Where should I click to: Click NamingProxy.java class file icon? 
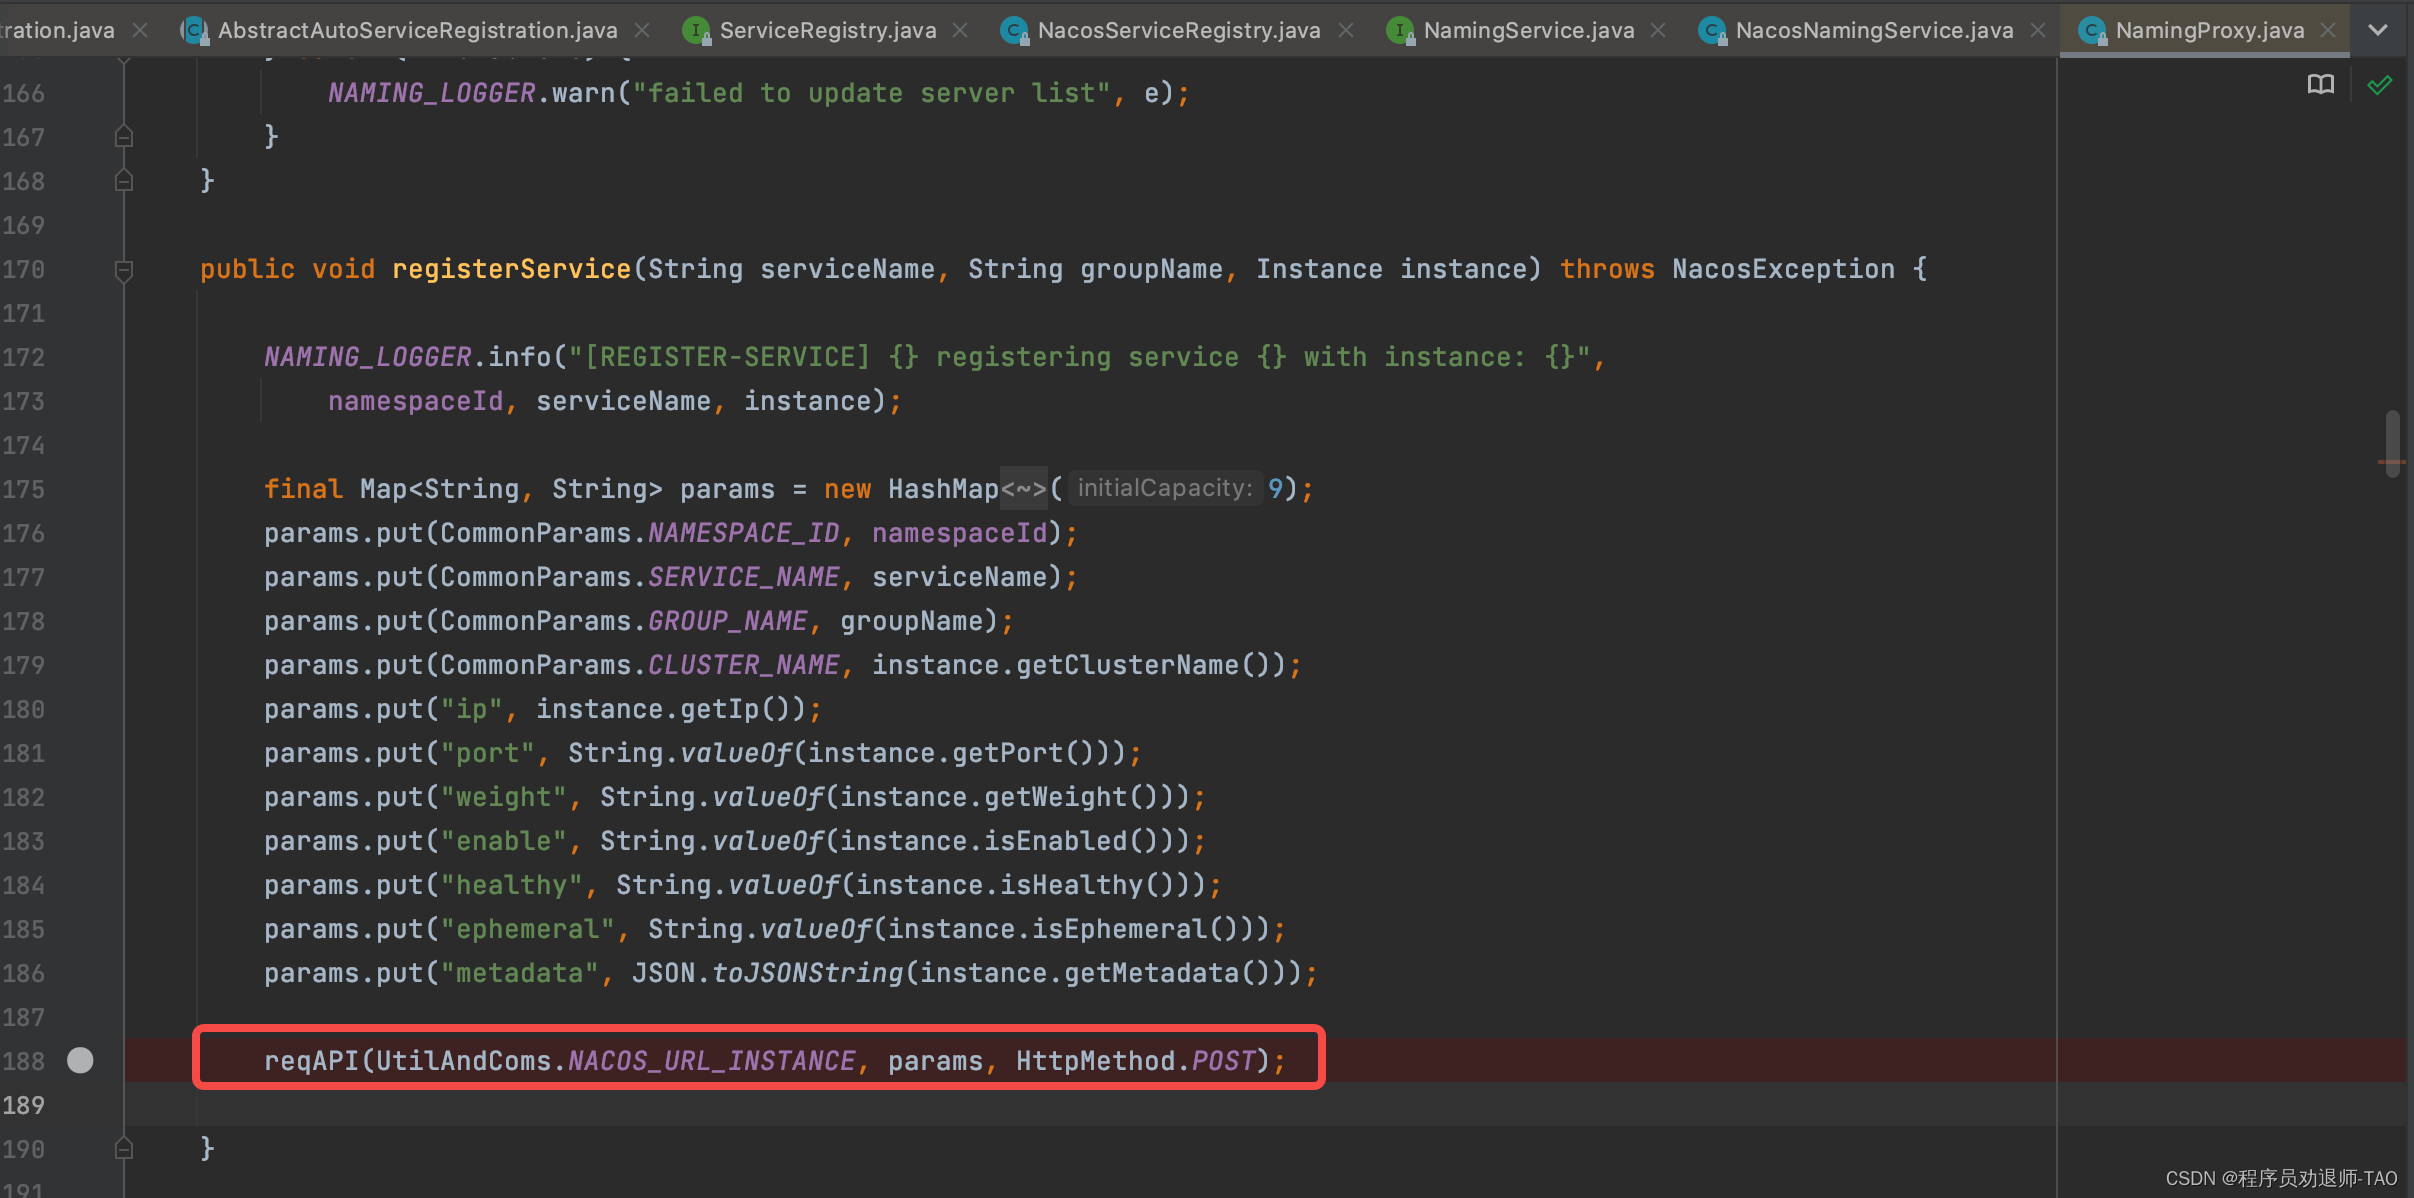[x=2092, y=31]
